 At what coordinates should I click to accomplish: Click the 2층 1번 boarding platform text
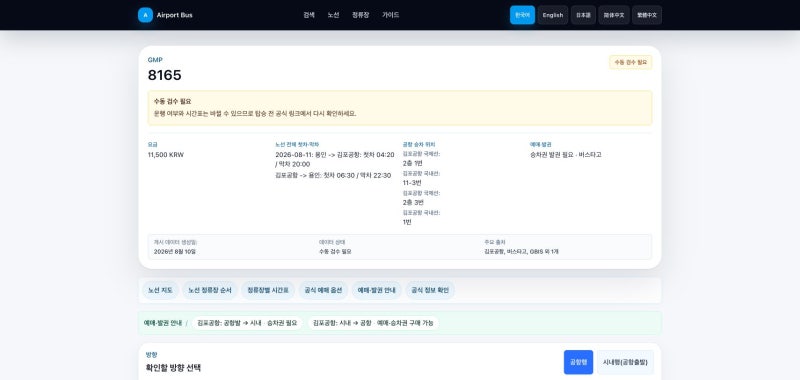coord(413,163)
